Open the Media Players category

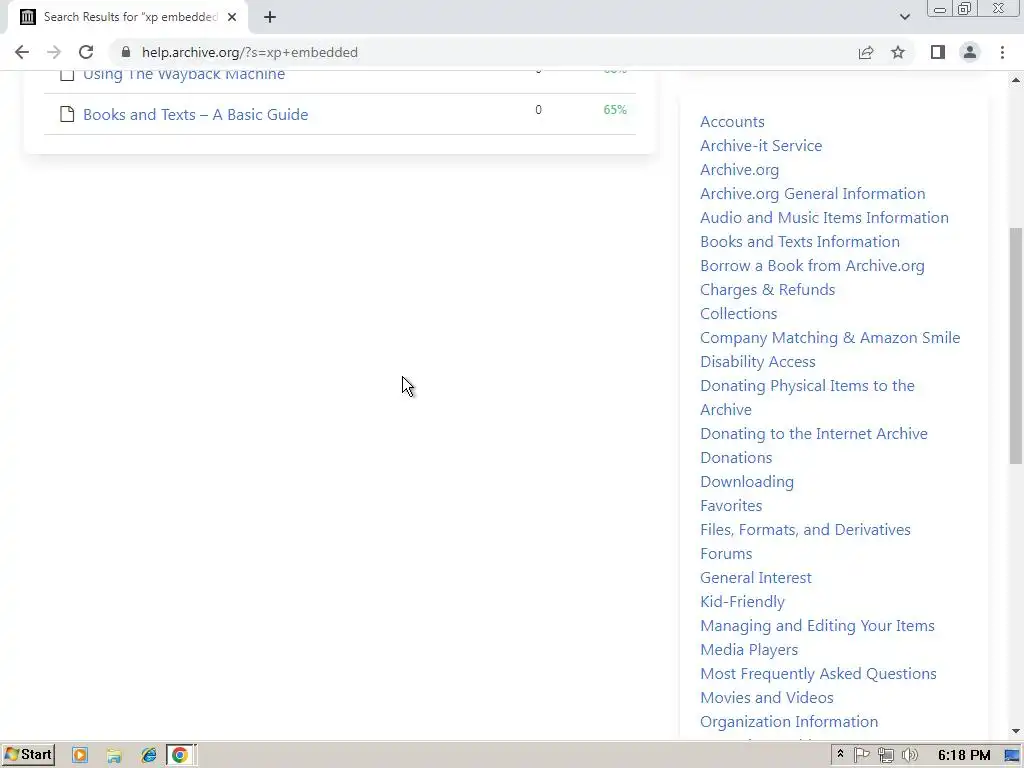[748, 650]
